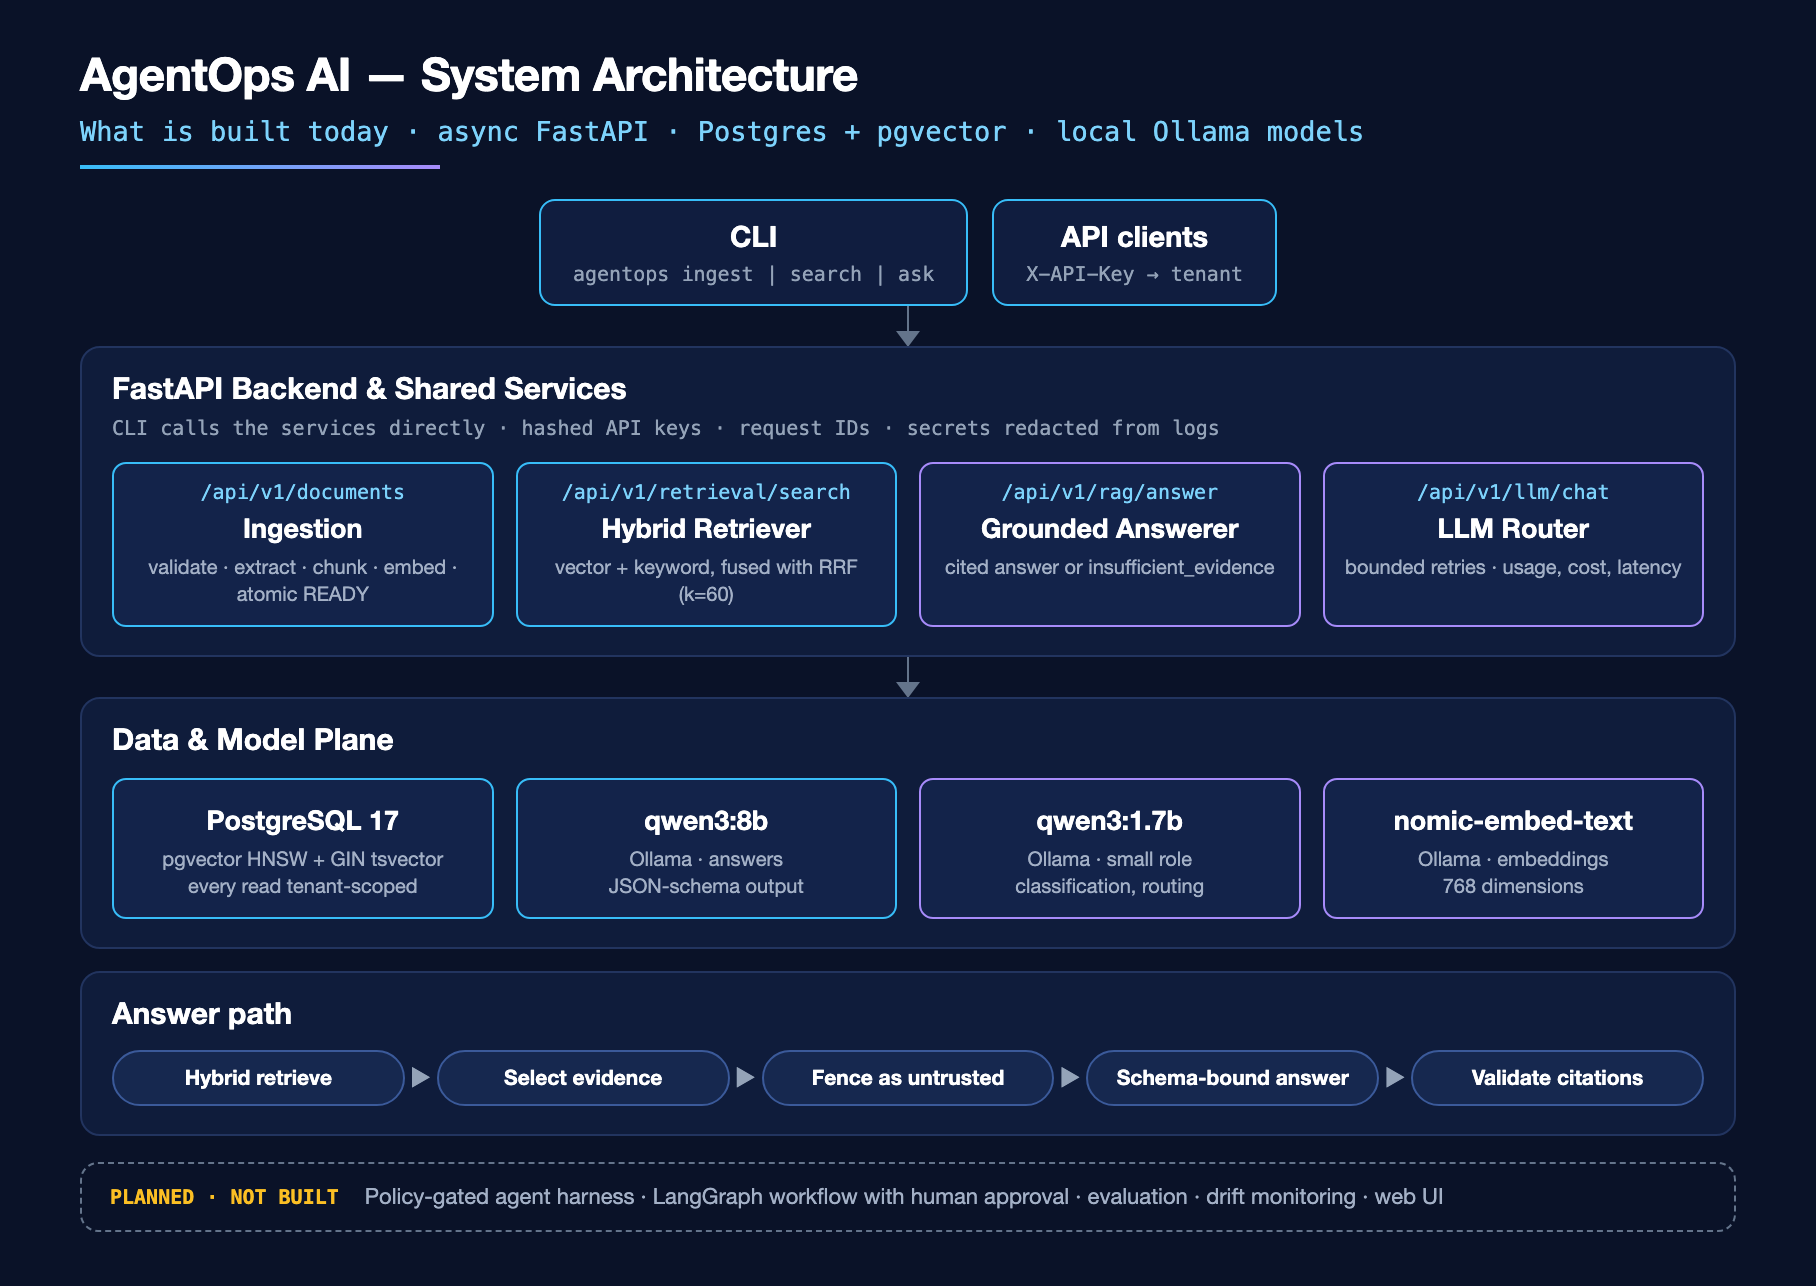
Task: Click the Ingestion service card
Action: 303,544
